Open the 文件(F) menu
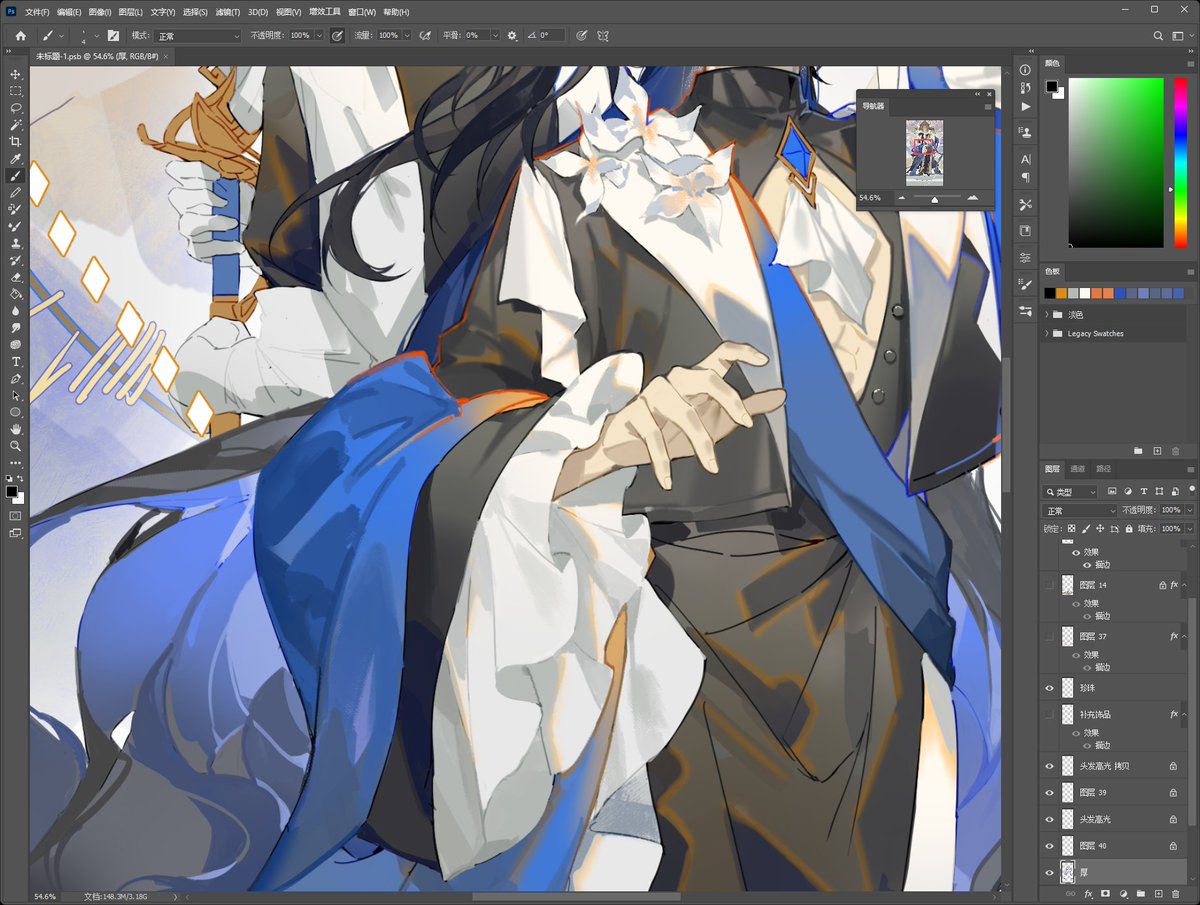 pos(37,12)
